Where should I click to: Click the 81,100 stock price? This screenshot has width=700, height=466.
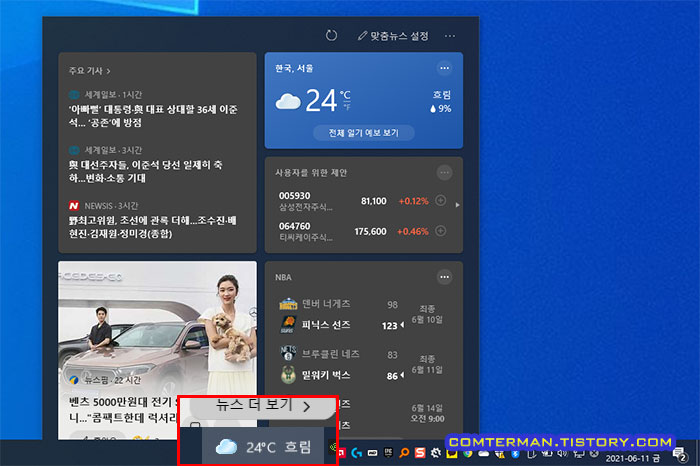coord(374,201)
